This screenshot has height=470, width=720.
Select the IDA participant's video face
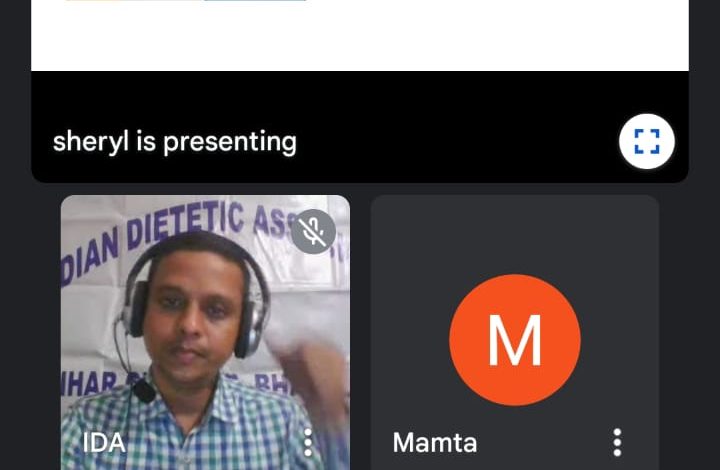click(193, 317)
